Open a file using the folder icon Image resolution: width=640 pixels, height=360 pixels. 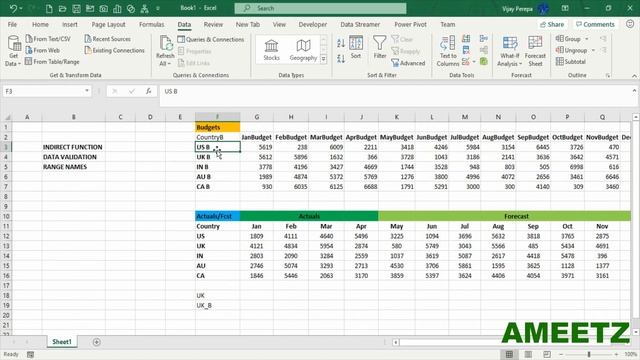(x=62, y=8)
